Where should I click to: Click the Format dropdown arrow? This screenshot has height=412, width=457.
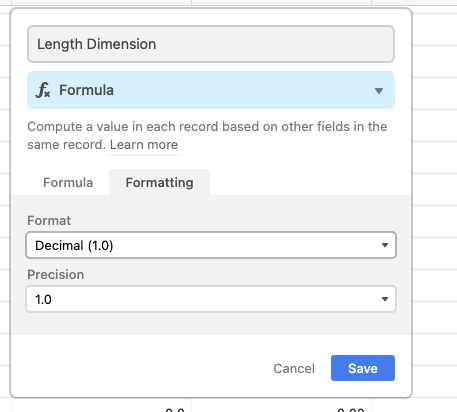[x=385, y=245]
